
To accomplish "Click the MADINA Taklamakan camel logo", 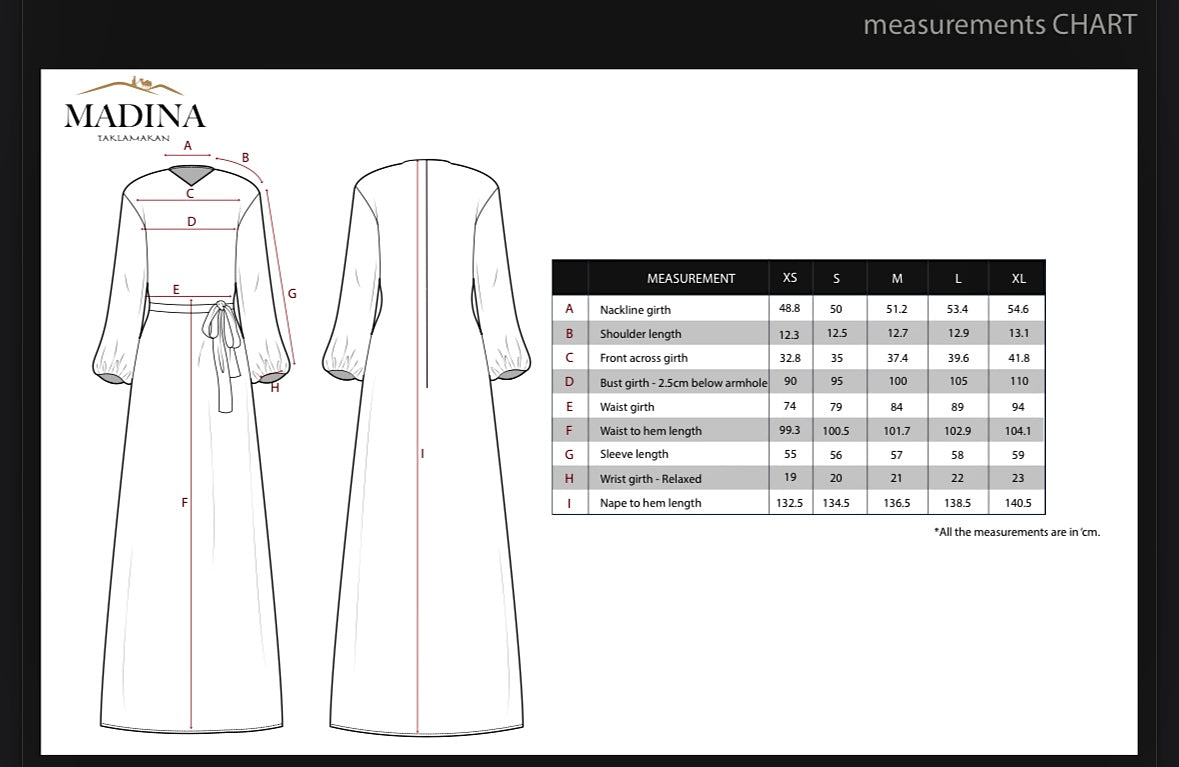I will (x=134, y=107).
